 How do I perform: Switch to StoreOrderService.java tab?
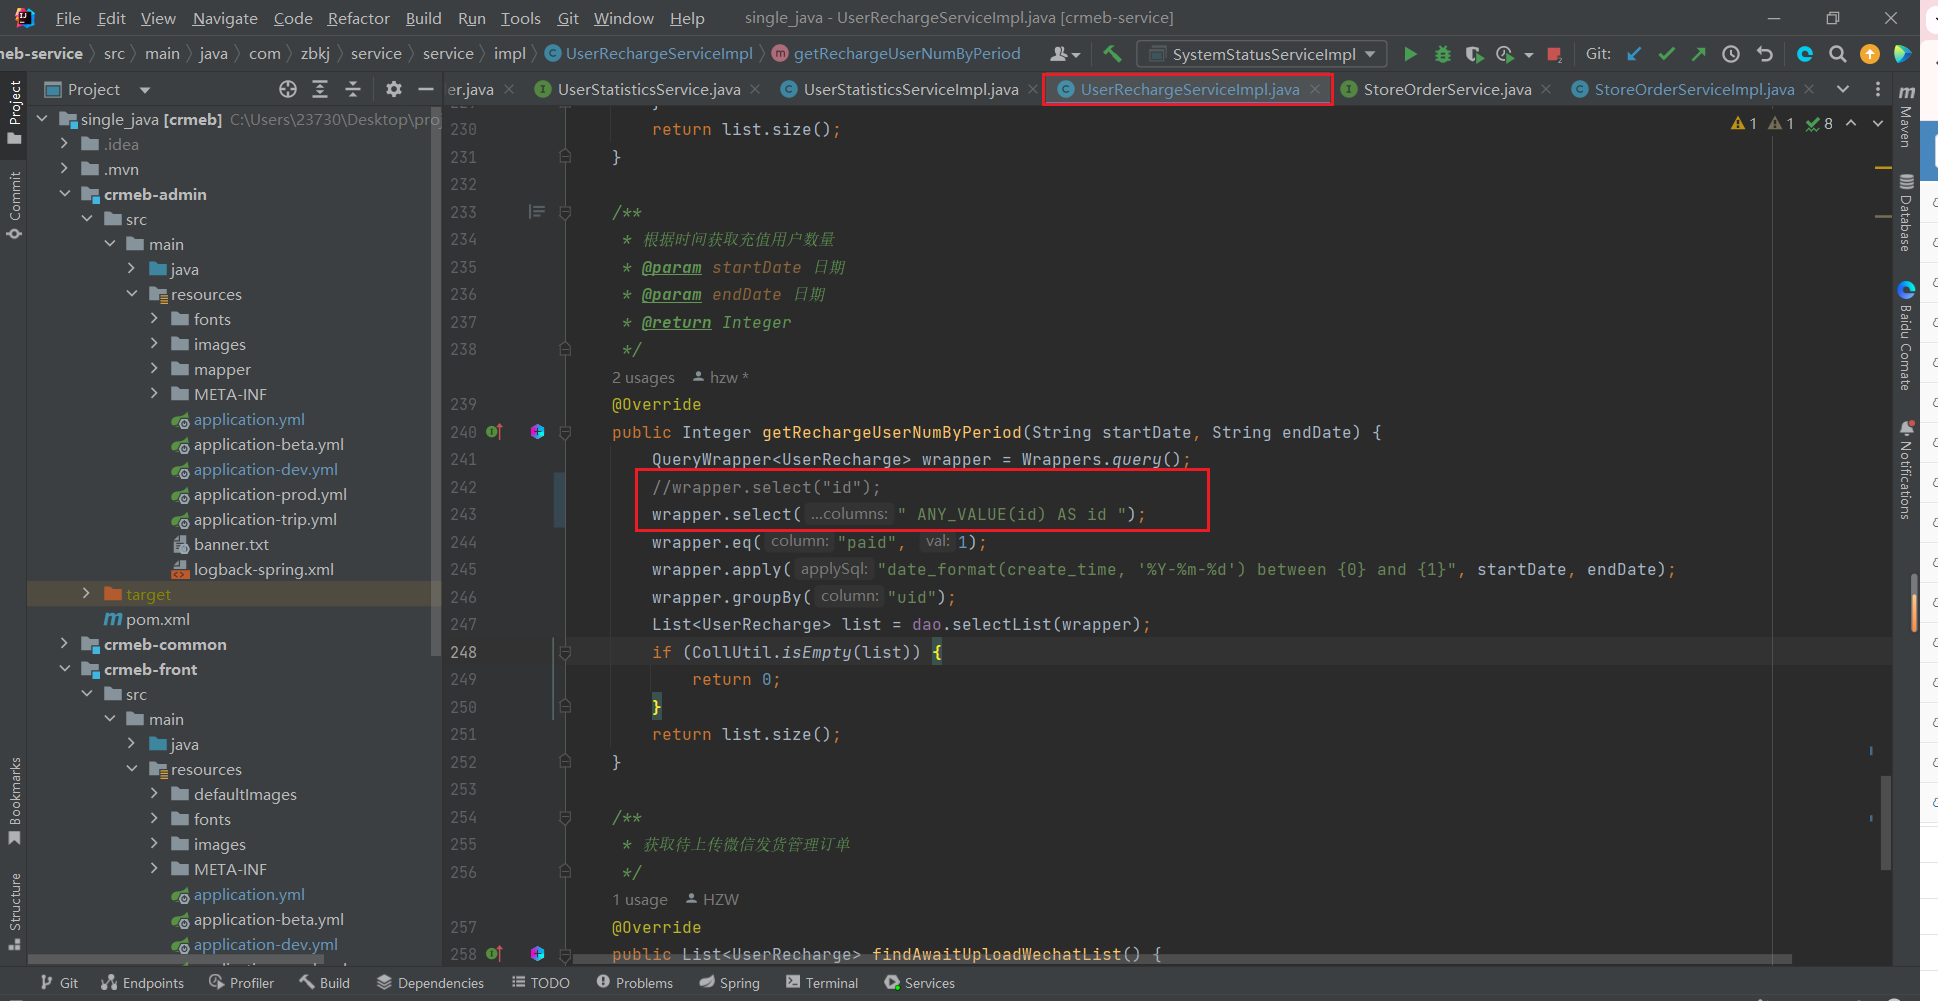[x=1447, y=89]
